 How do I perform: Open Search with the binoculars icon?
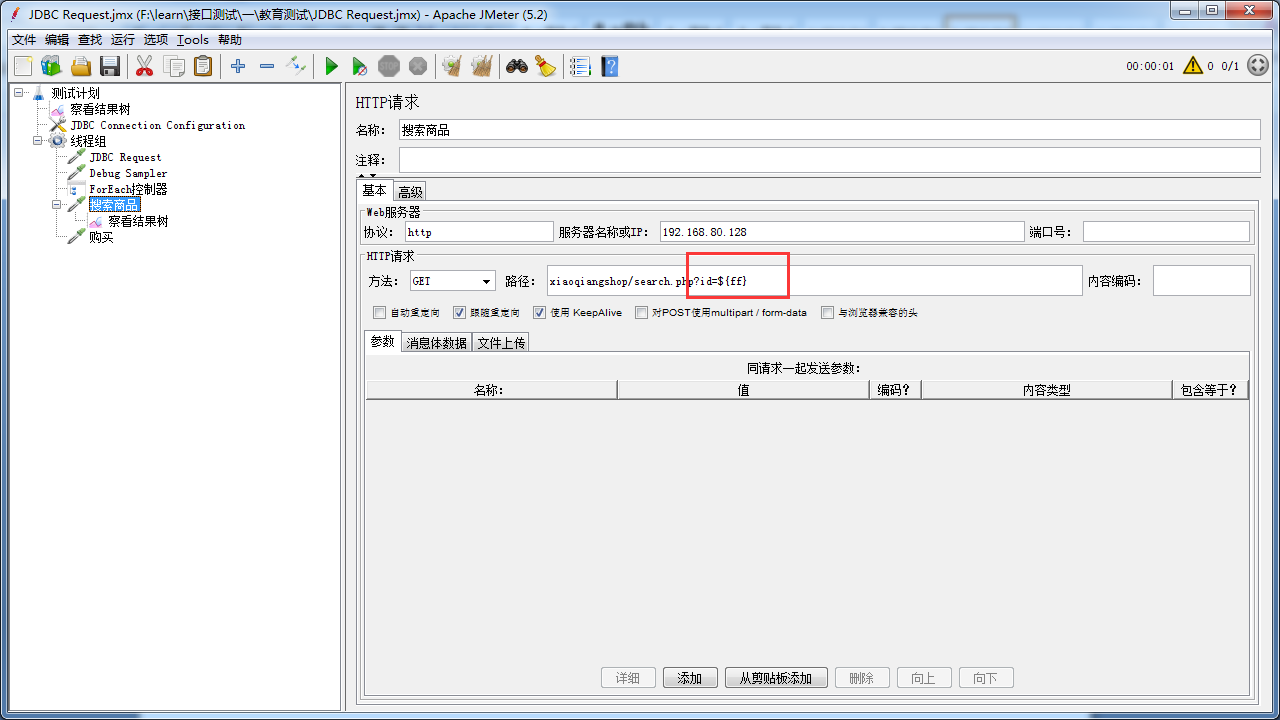coord(516,66)
